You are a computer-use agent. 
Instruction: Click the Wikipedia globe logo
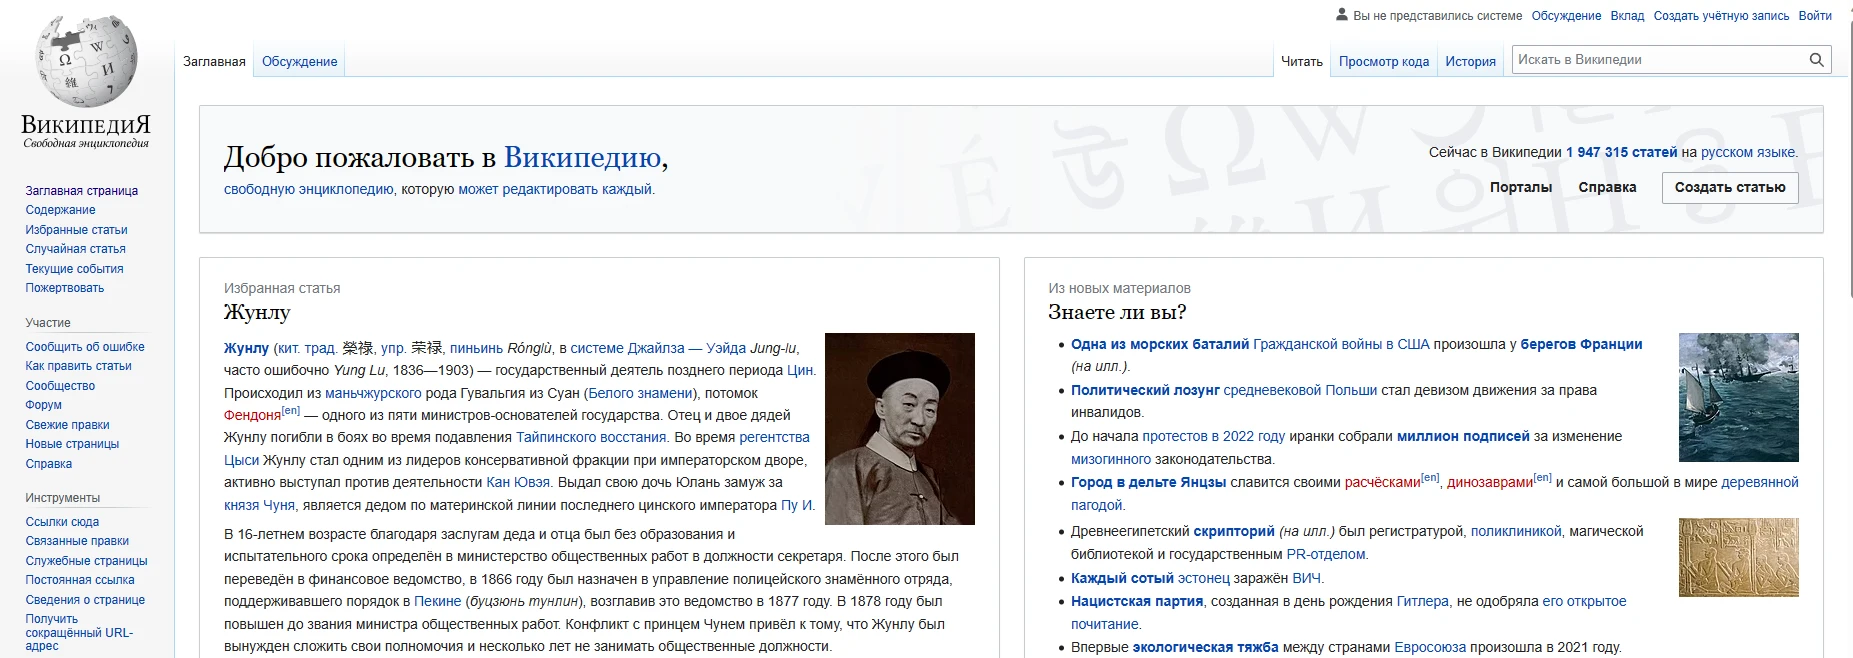[x=86, y=62]
